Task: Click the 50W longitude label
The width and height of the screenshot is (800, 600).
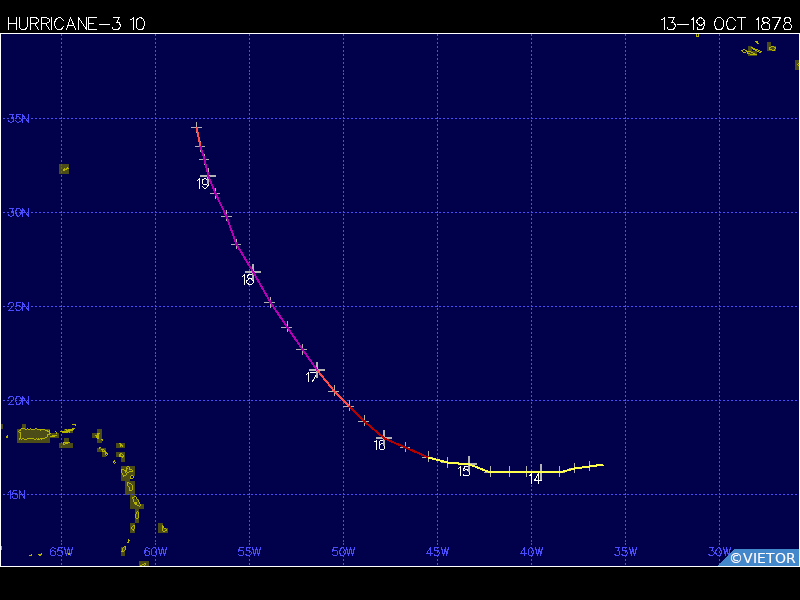Action: 343,552
